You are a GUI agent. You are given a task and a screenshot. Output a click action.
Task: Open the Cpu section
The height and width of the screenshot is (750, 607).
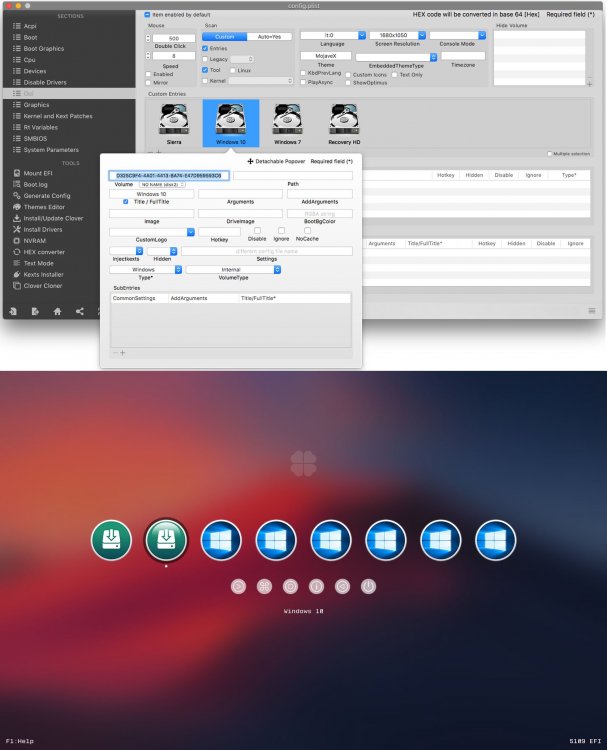pos(29,60)
